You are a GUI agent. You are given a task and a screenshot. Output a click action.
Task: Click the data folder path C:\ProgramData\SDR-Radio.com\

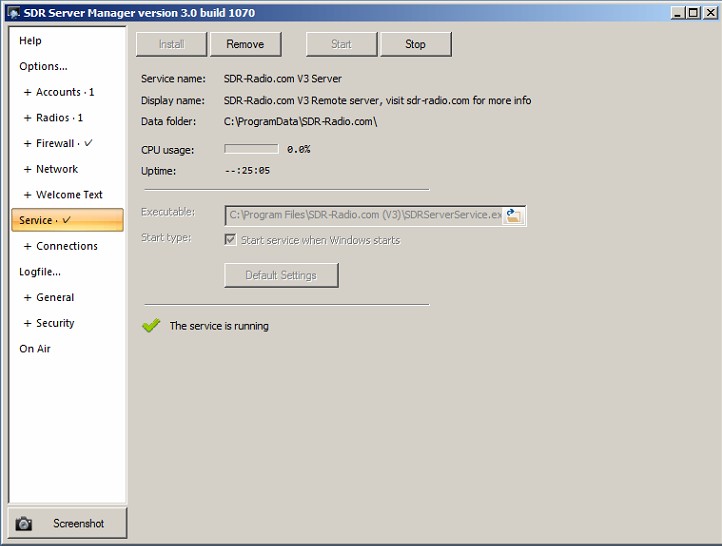click(301, 122)
